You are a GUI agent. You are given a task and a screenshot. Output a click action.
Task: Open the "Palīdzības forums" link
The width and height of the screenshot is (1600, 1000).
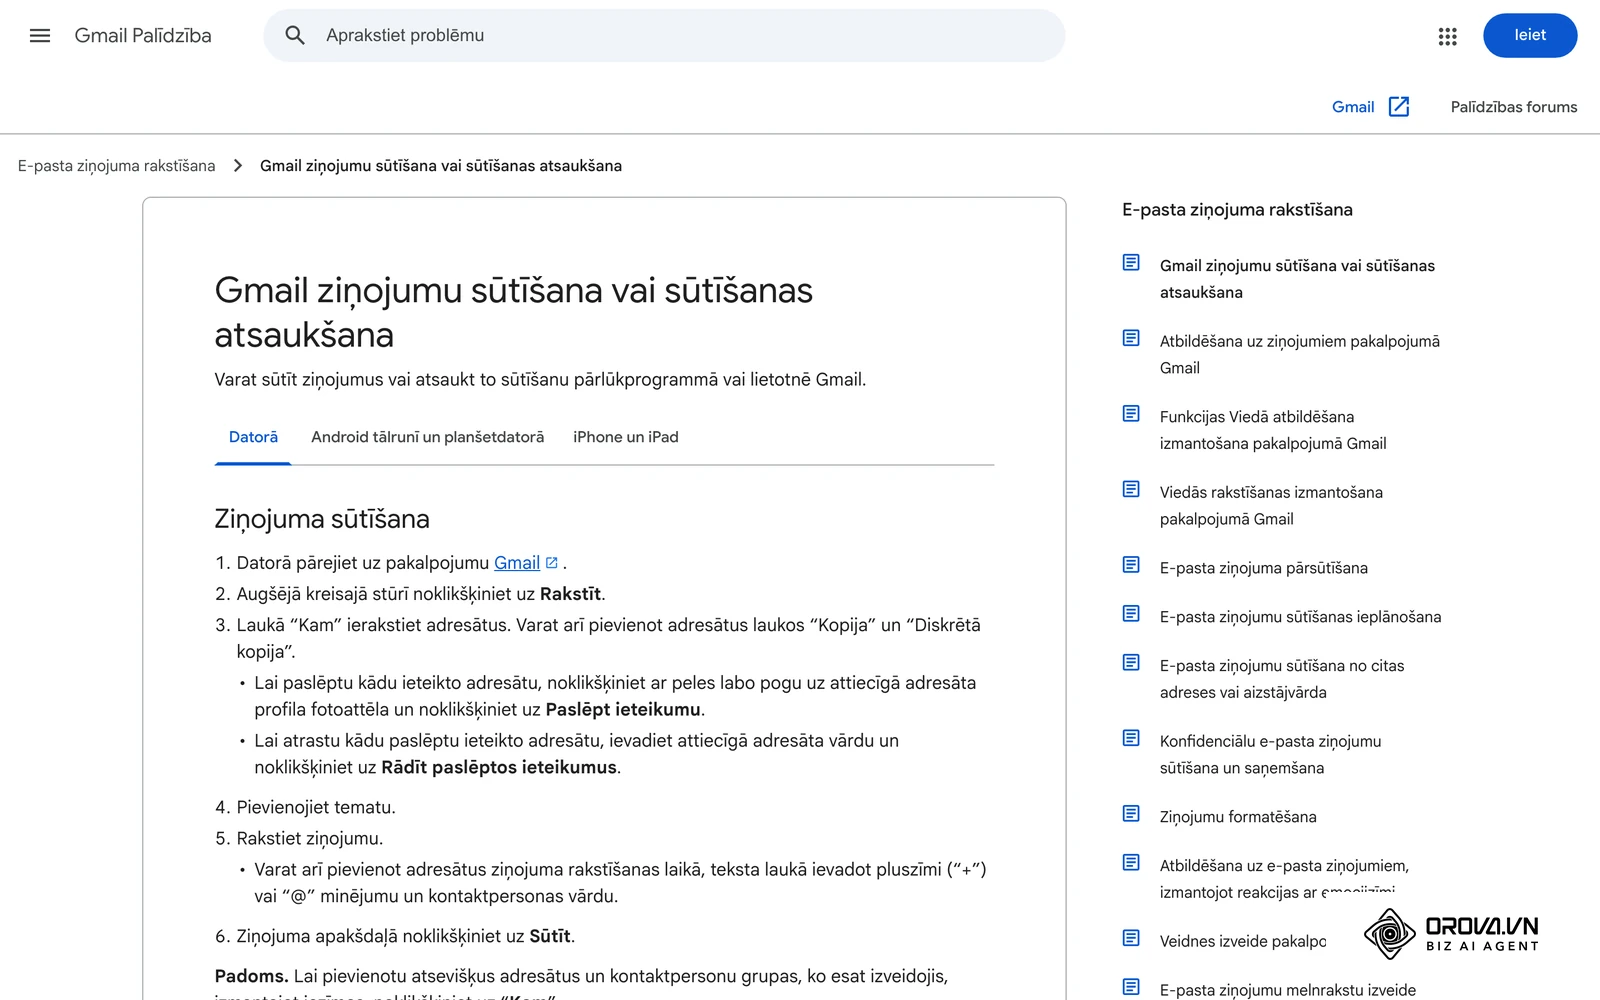coord(1514,107)
